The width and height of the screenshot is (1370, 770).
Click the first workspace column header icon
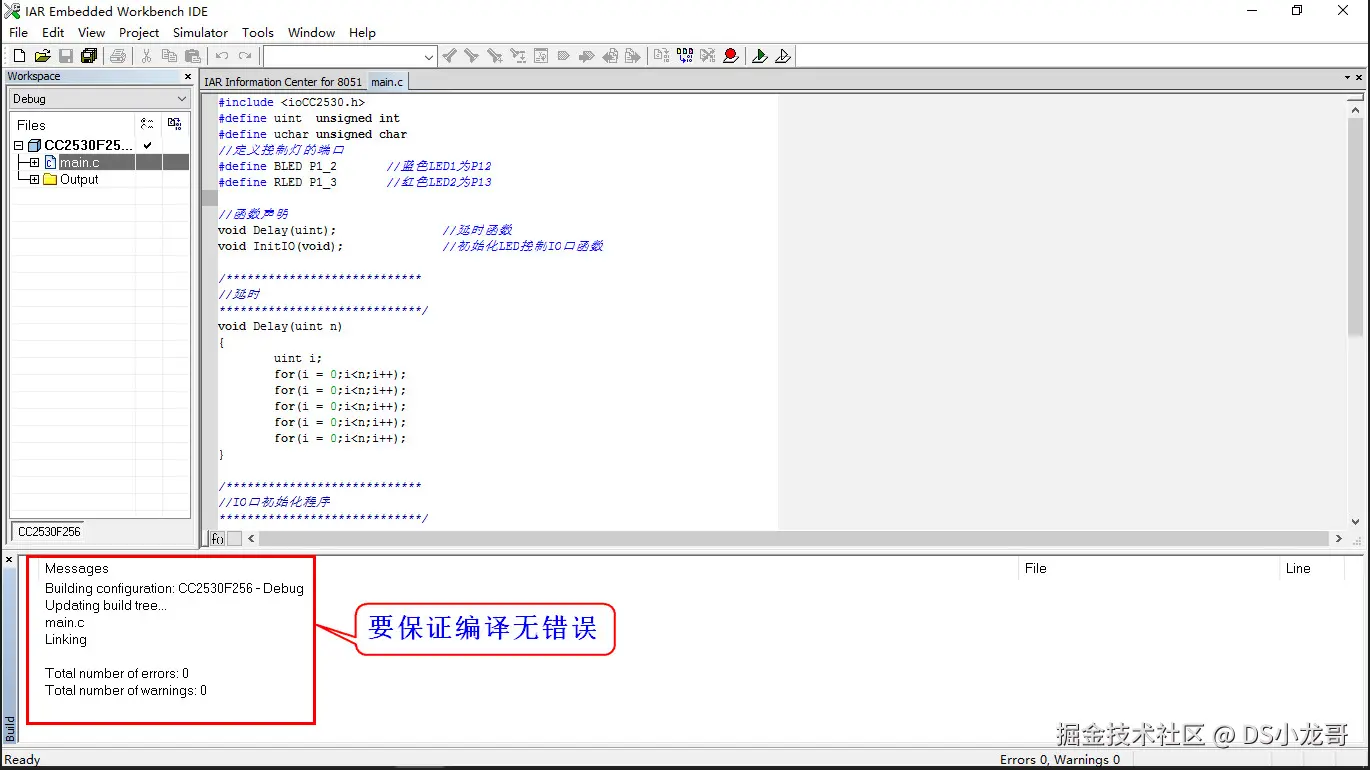[x=147, y=124]
